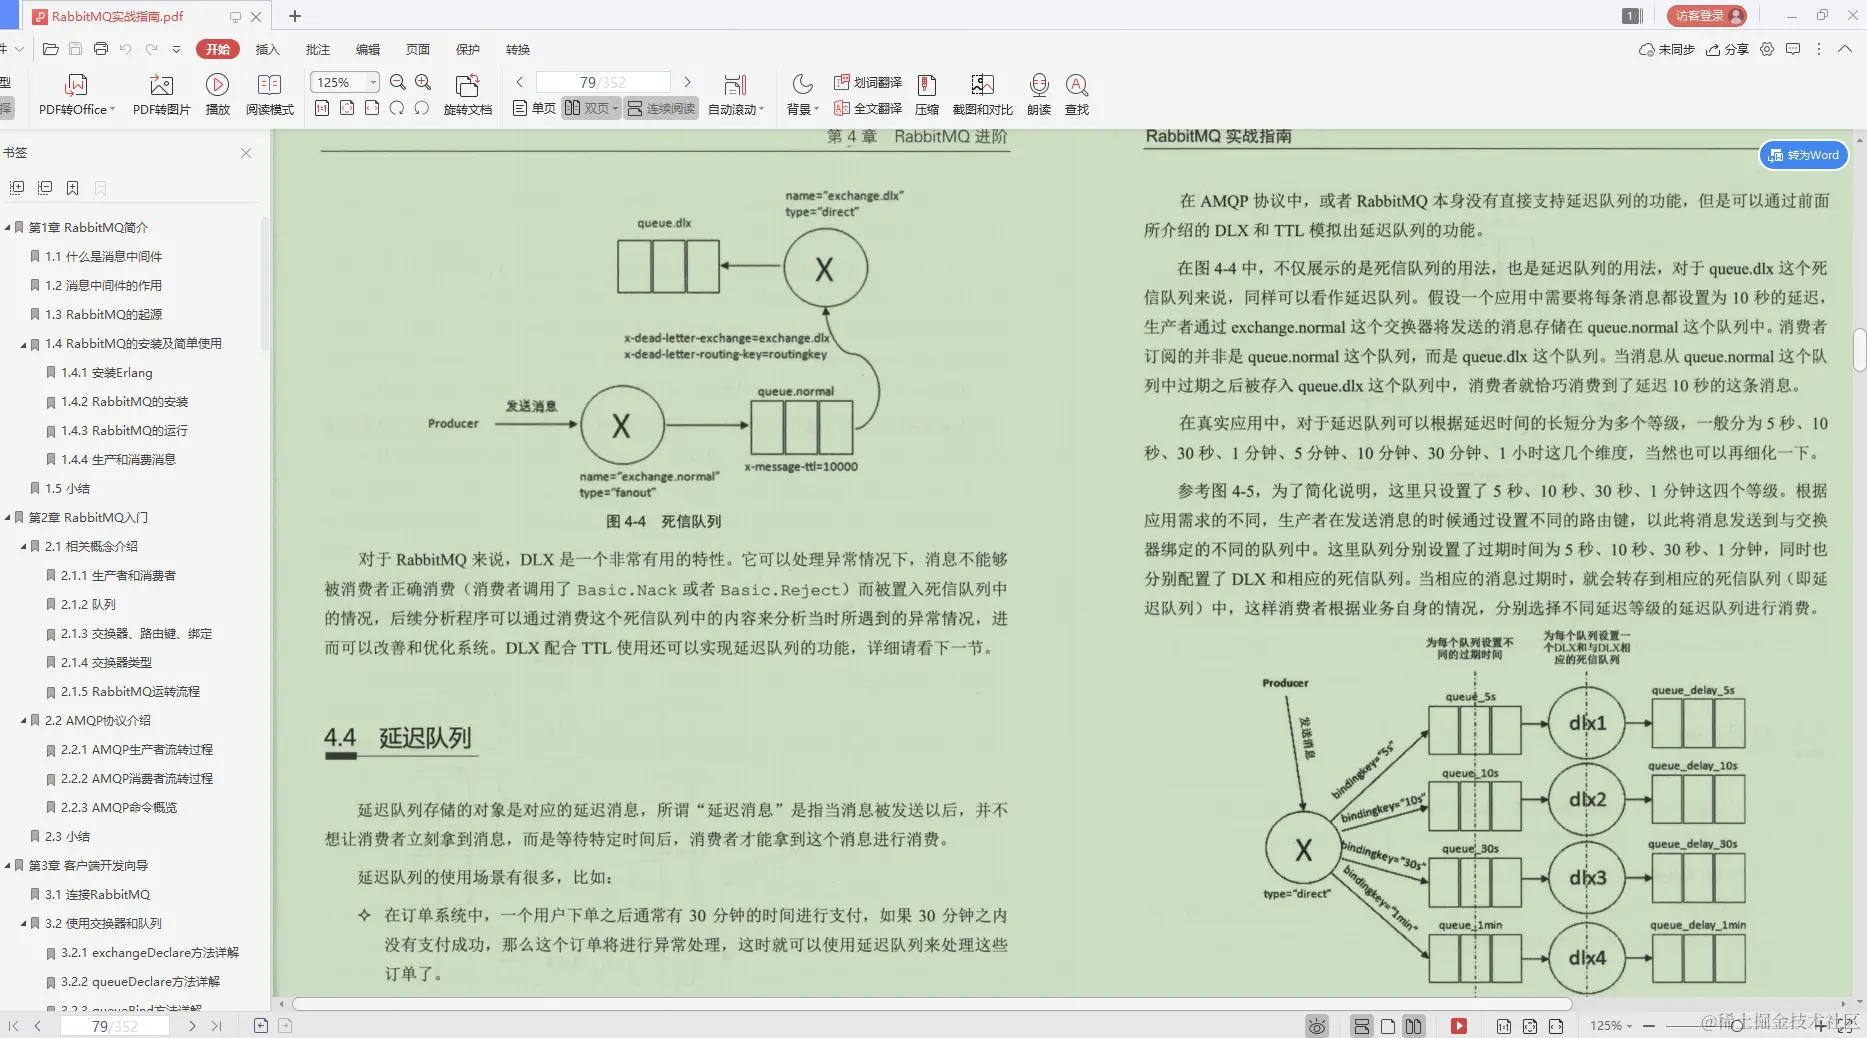The width and height of the screenshot is (1867, 1038).
Task: Toggle 连续阅读 continuous reading mode
Action: tap(660, 109)
